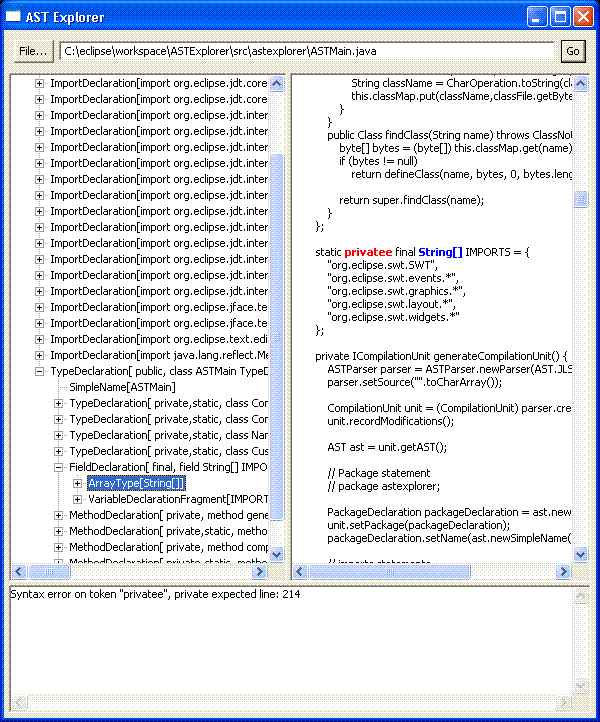Expand the java.lang.reflect ImportDeclaration node
Image resolution: width=600 pixels, height=722 pixels.
click(x=40, y=355)
